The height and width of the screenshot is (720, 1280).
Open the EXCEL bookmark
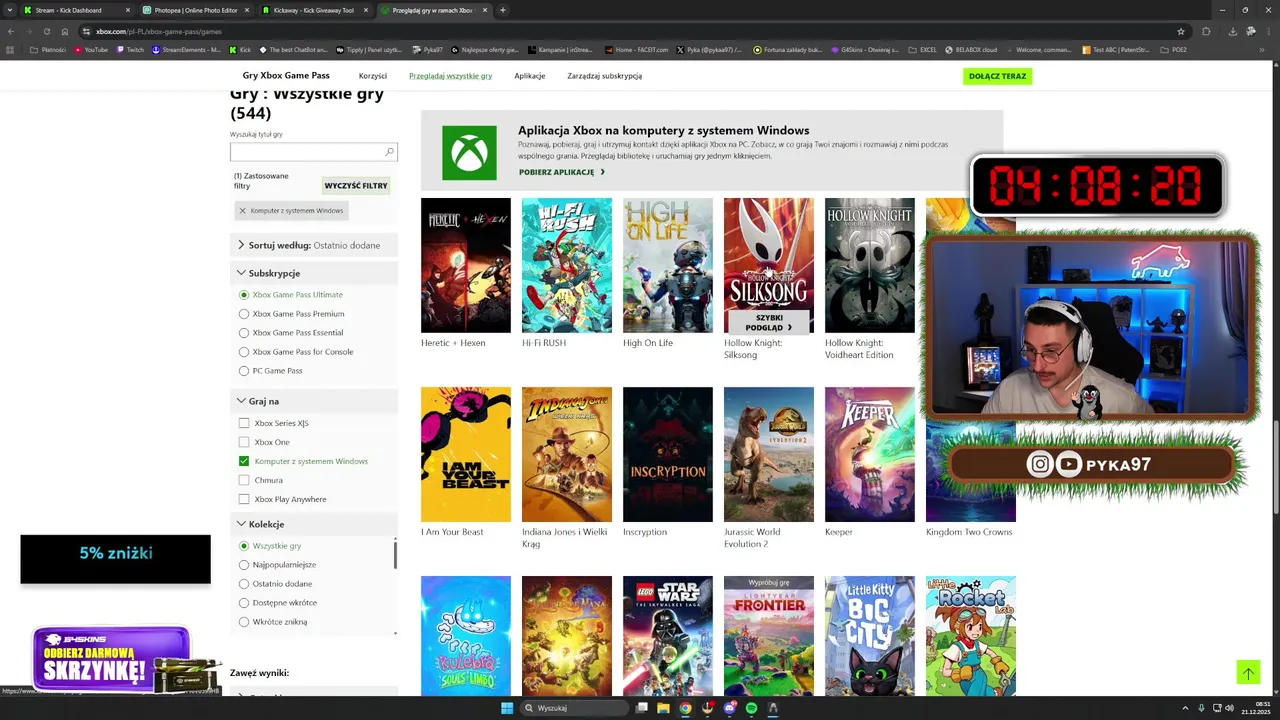click(922, 49)
